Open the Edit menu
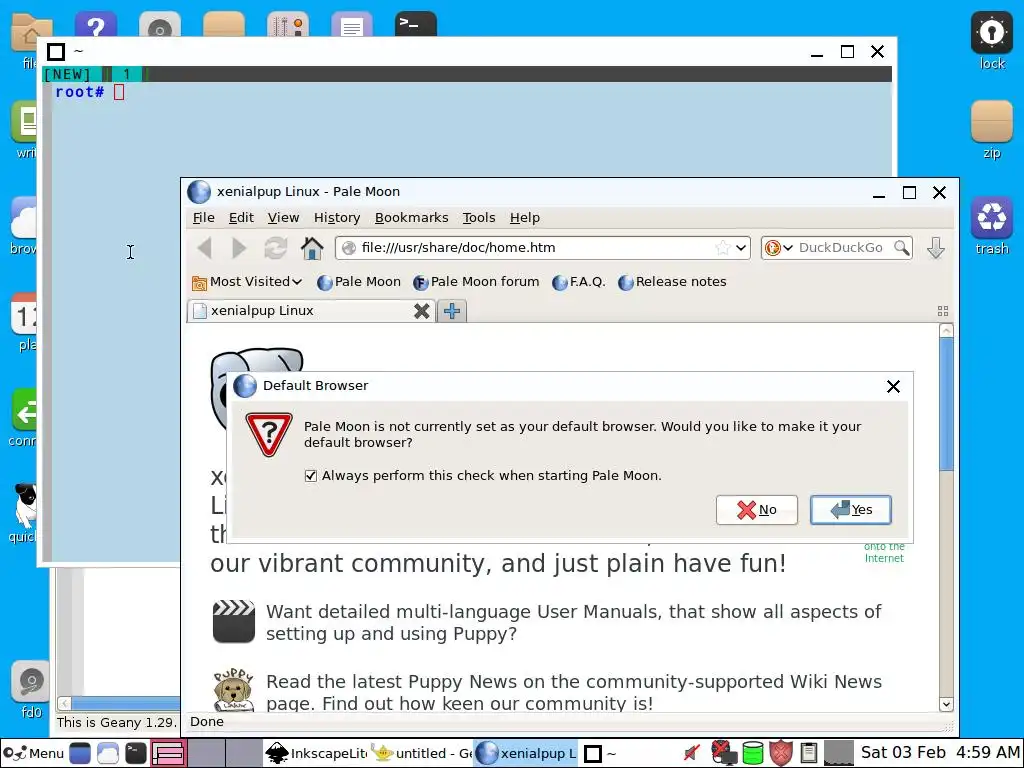Viewport: 1024px width, 768px height. (241, 217)
